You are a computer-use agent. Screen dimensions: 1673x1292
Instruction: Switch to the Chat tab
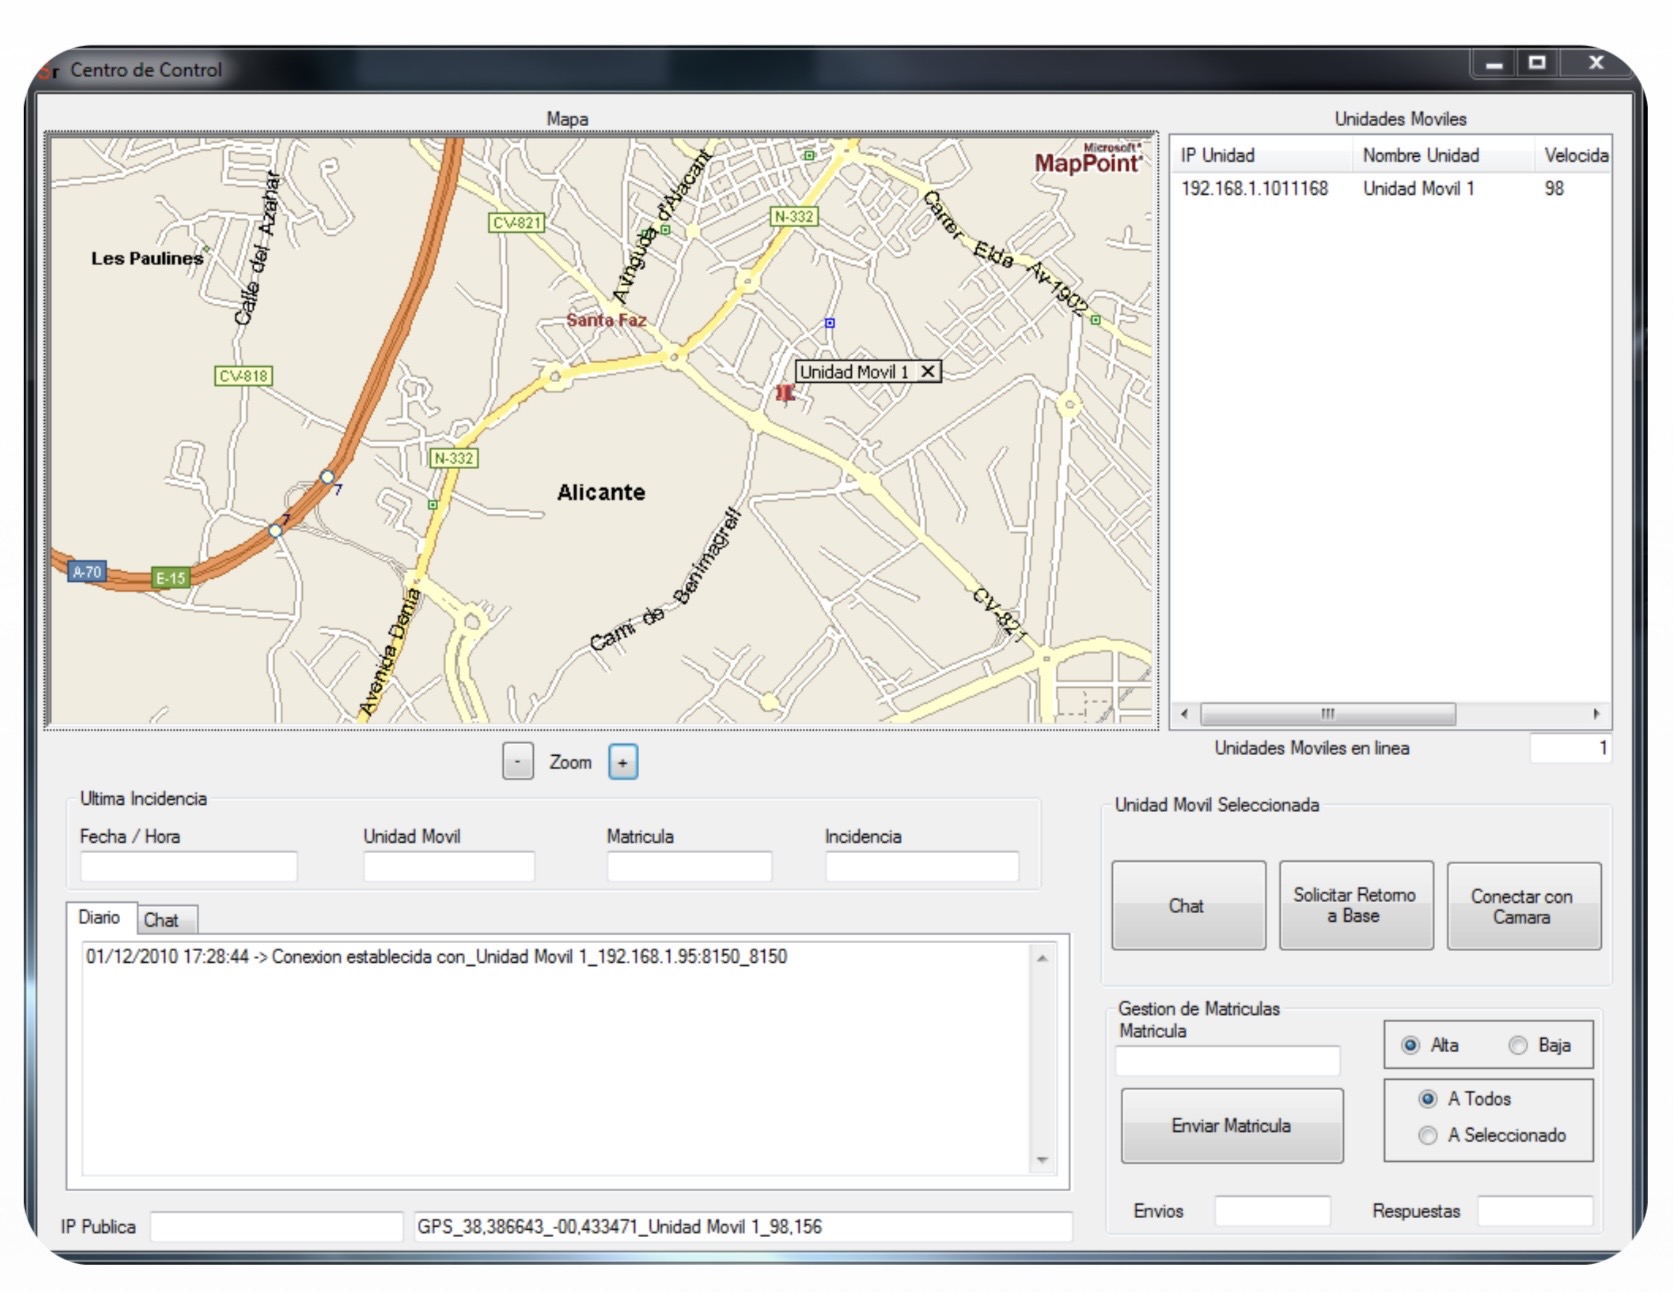(x=161, y=920)
